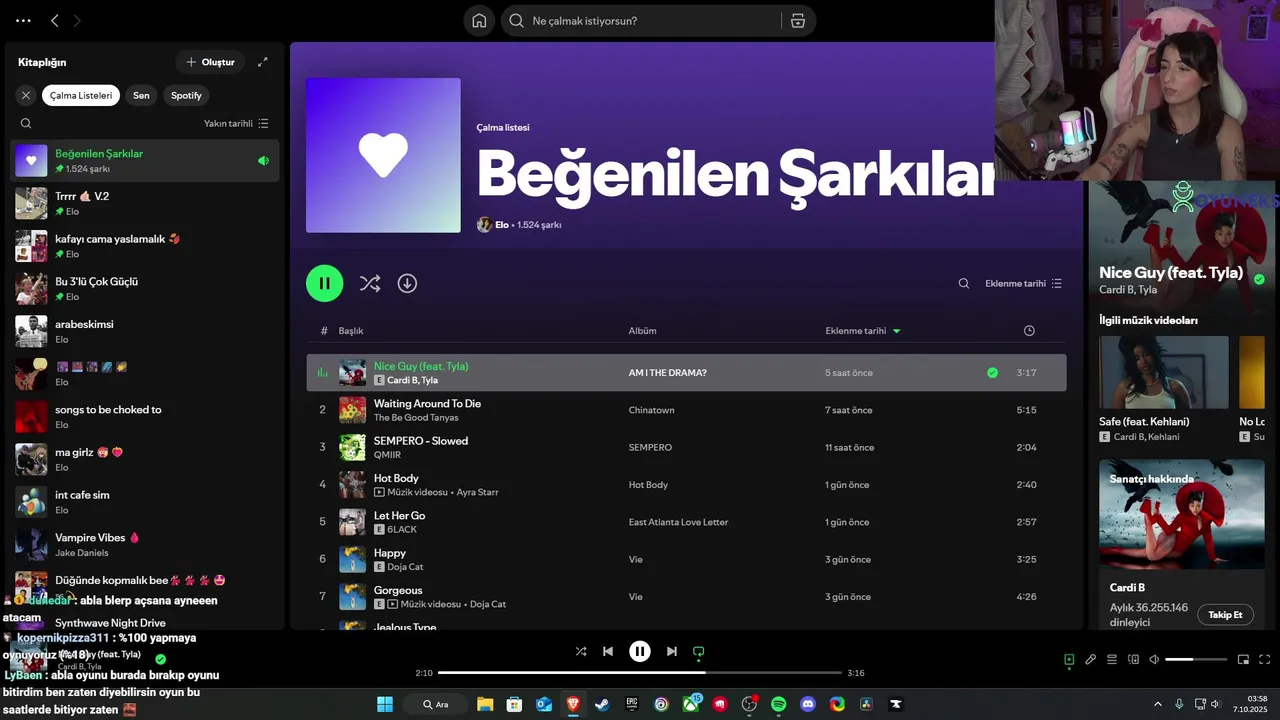Screen dimensions: 1280x720
Task: Search within the playlist tracks
Action: click(964, 284)
